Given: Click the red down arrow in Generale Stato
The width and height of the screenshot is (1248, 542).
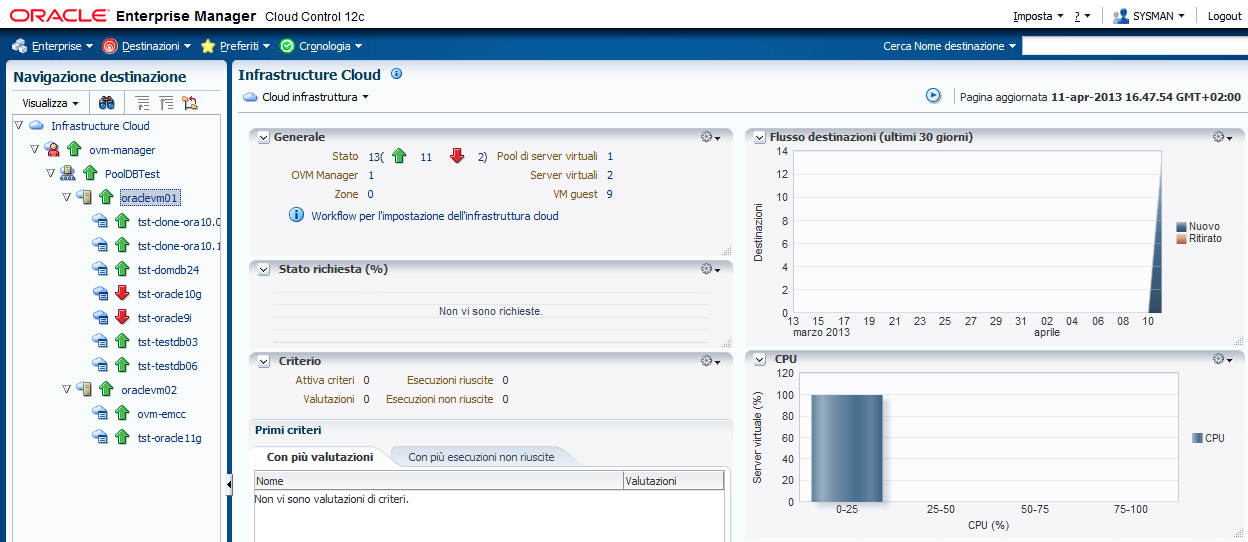Looking at the screenshot, I should tap(457, 156).
